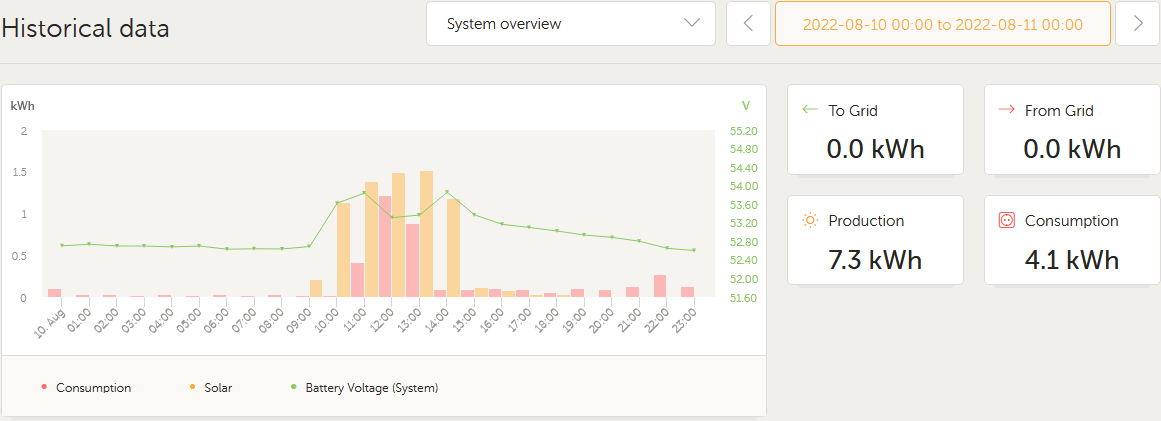Screen dimensions: 1161x421
Task: Select the Battery Voltage point at 14:00
Action: [447, 192]
